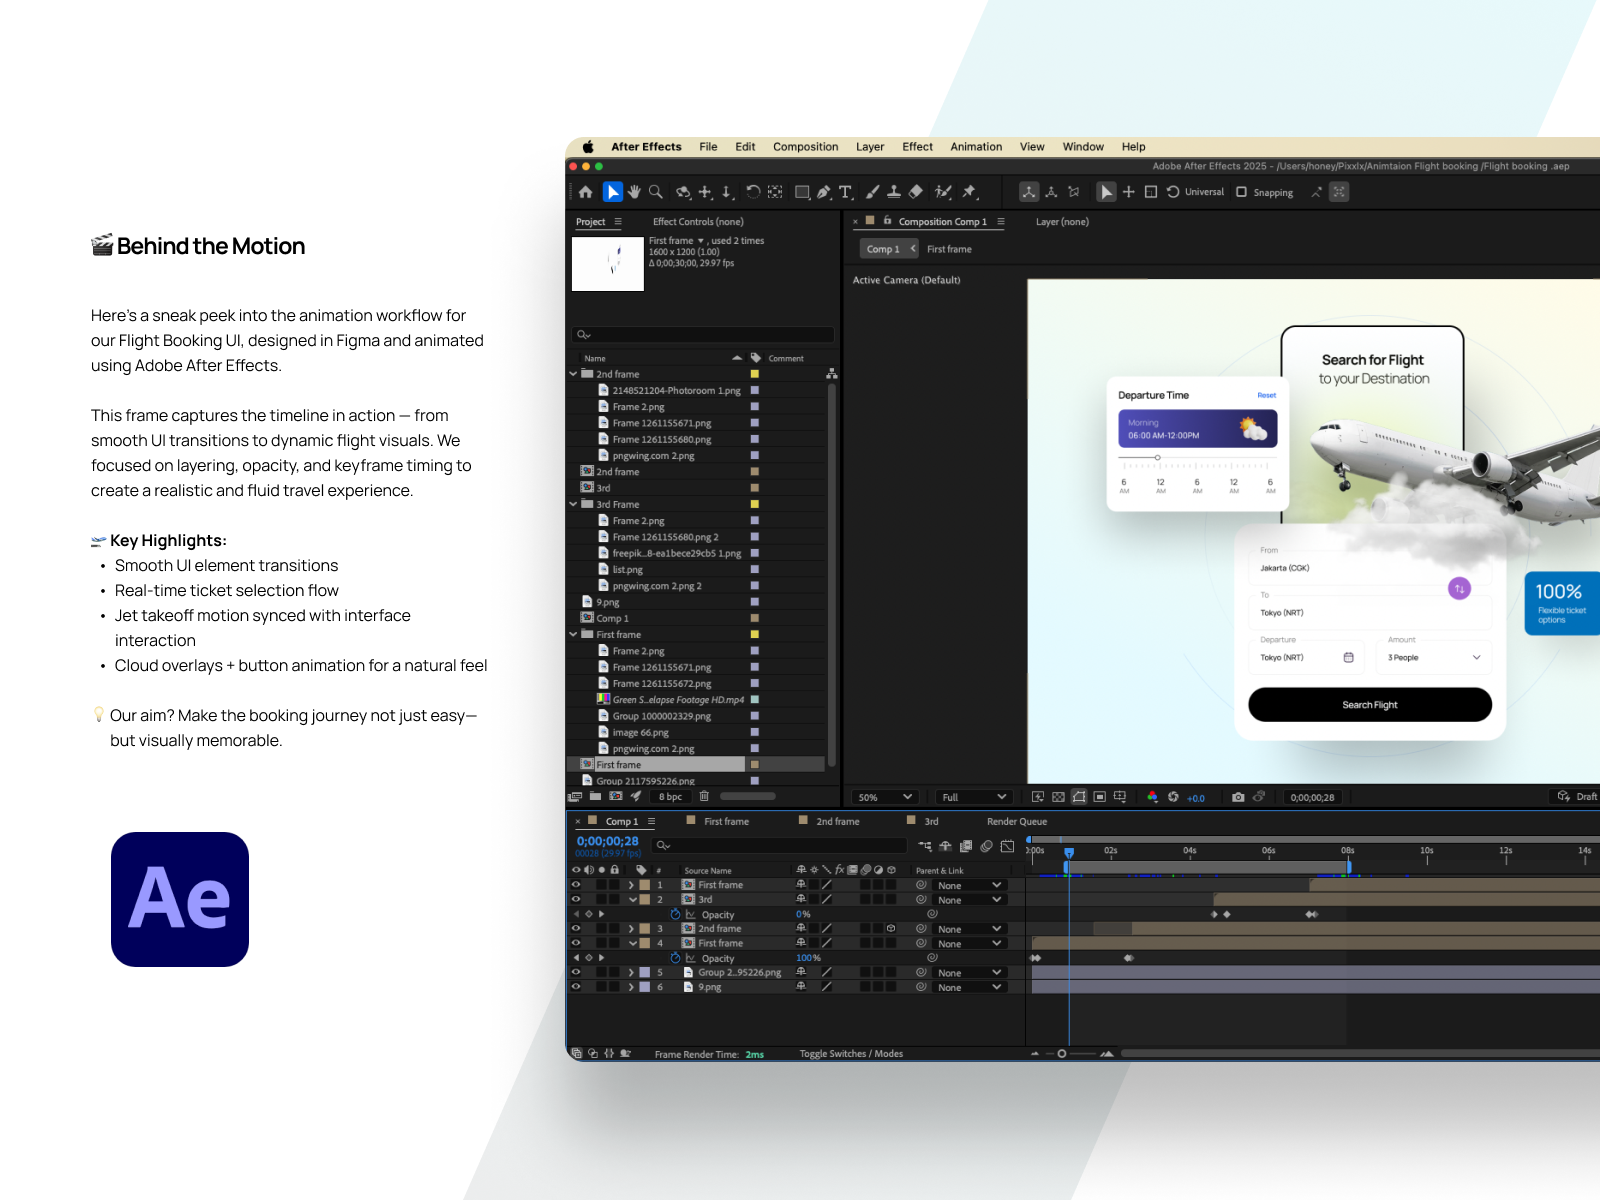Toggle the Snapping checkbox

click(1241, 192)
